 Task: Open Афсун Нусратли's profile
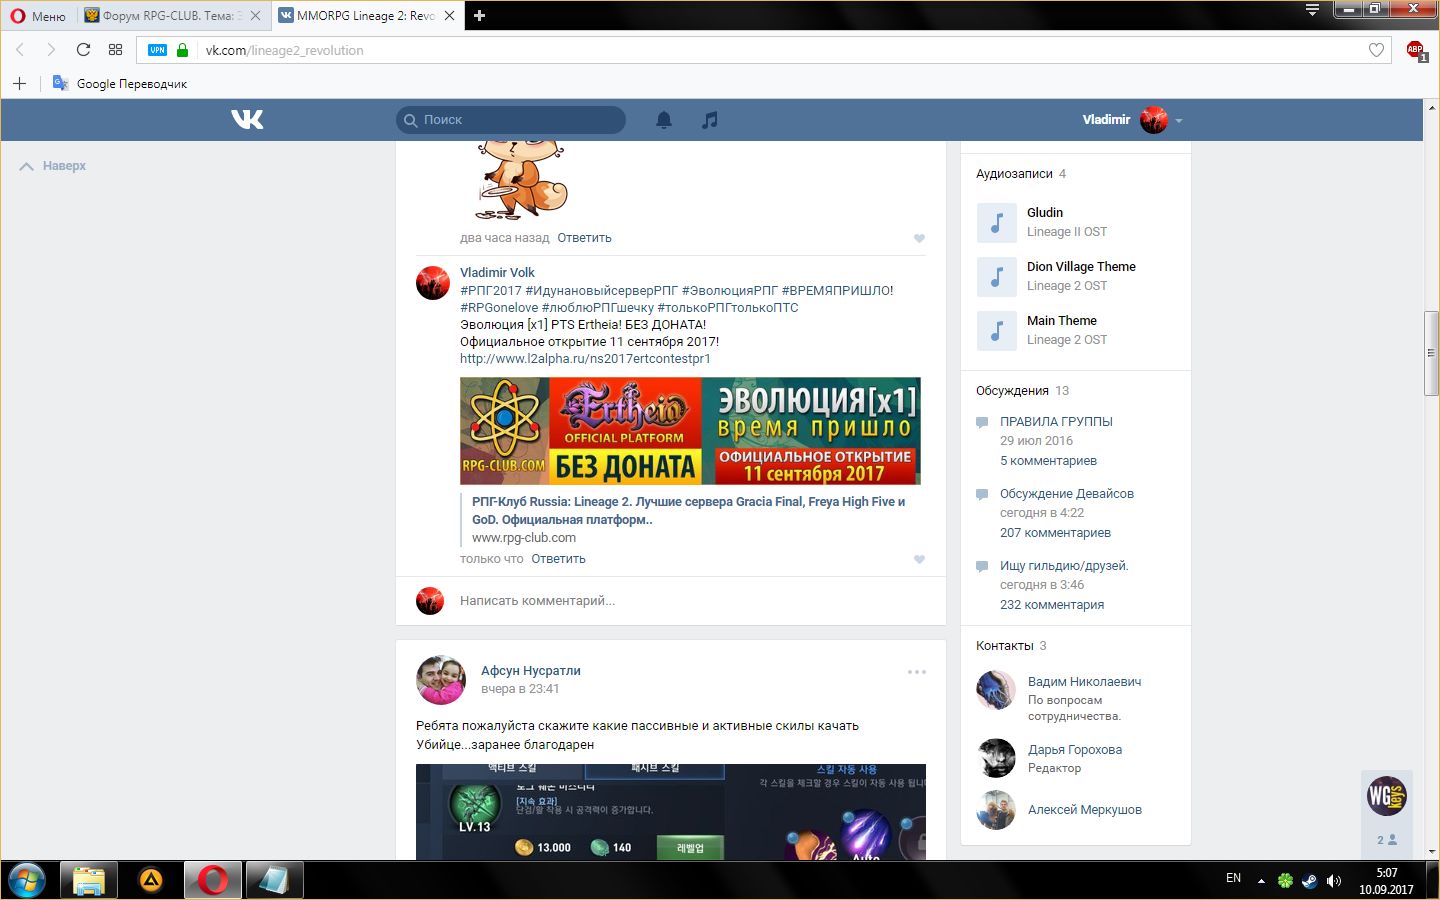(530, 670)
